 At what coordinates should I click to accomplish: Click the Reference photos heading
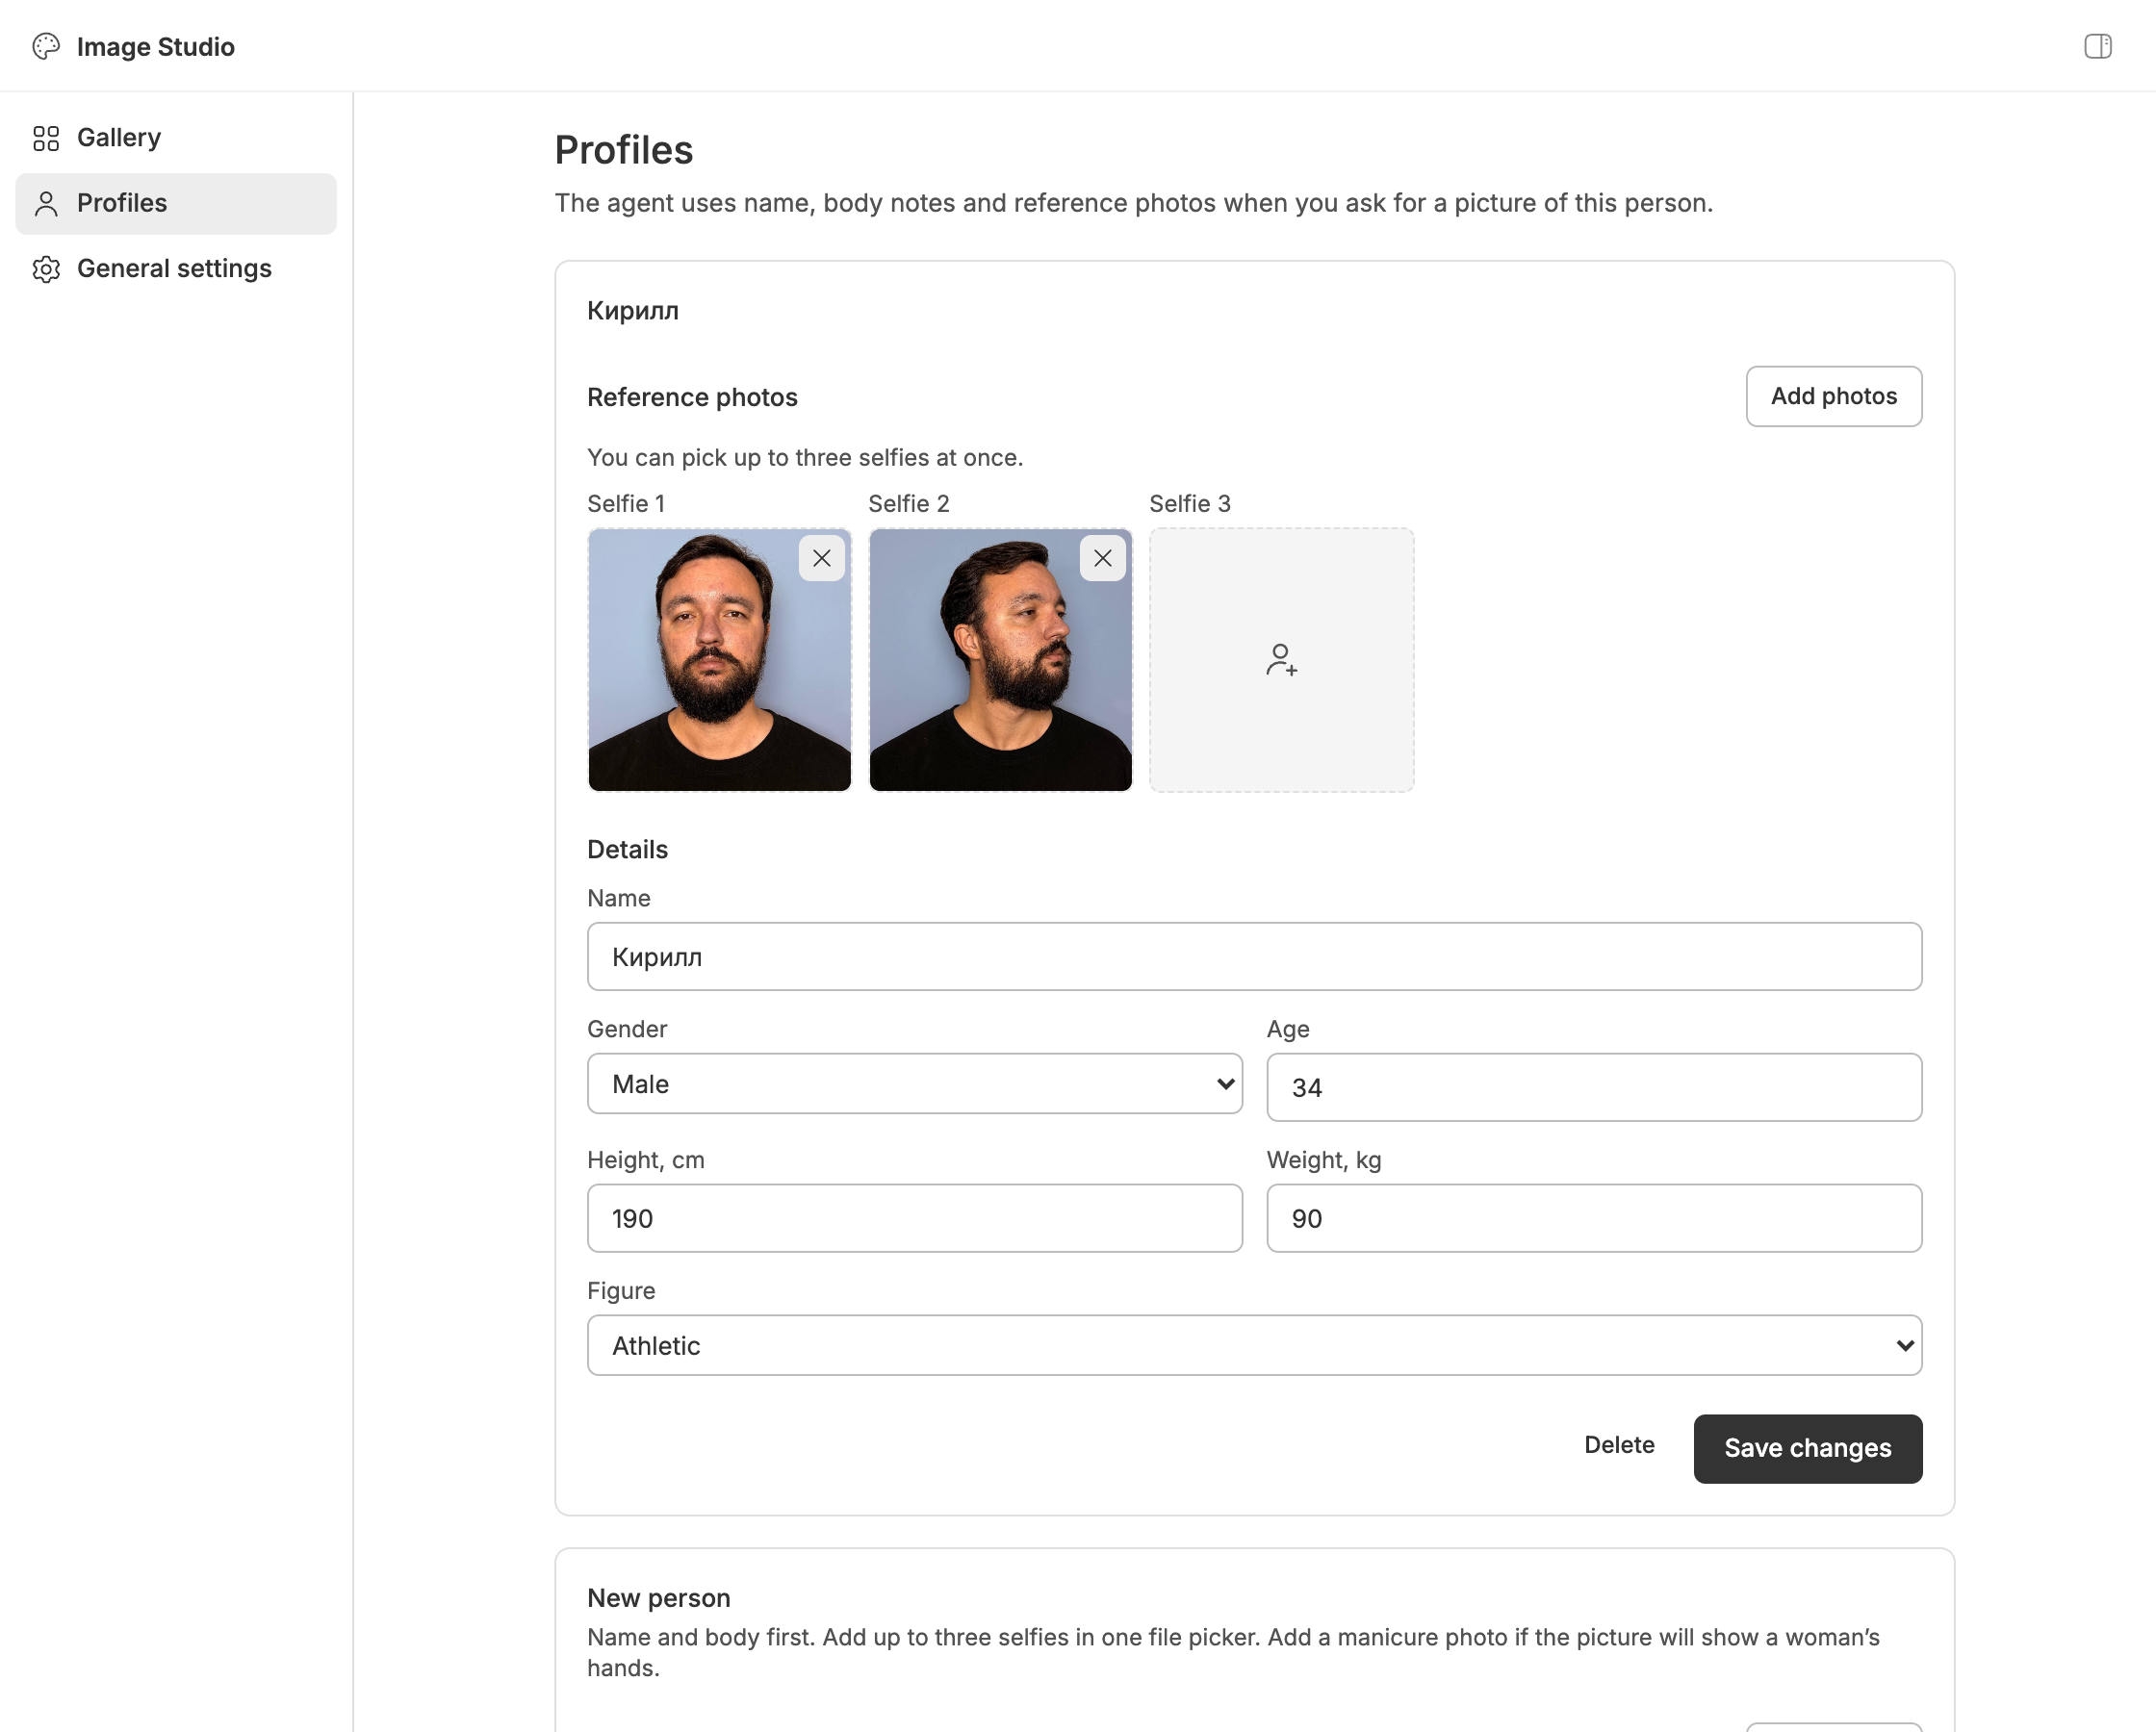tap(692, 397)
